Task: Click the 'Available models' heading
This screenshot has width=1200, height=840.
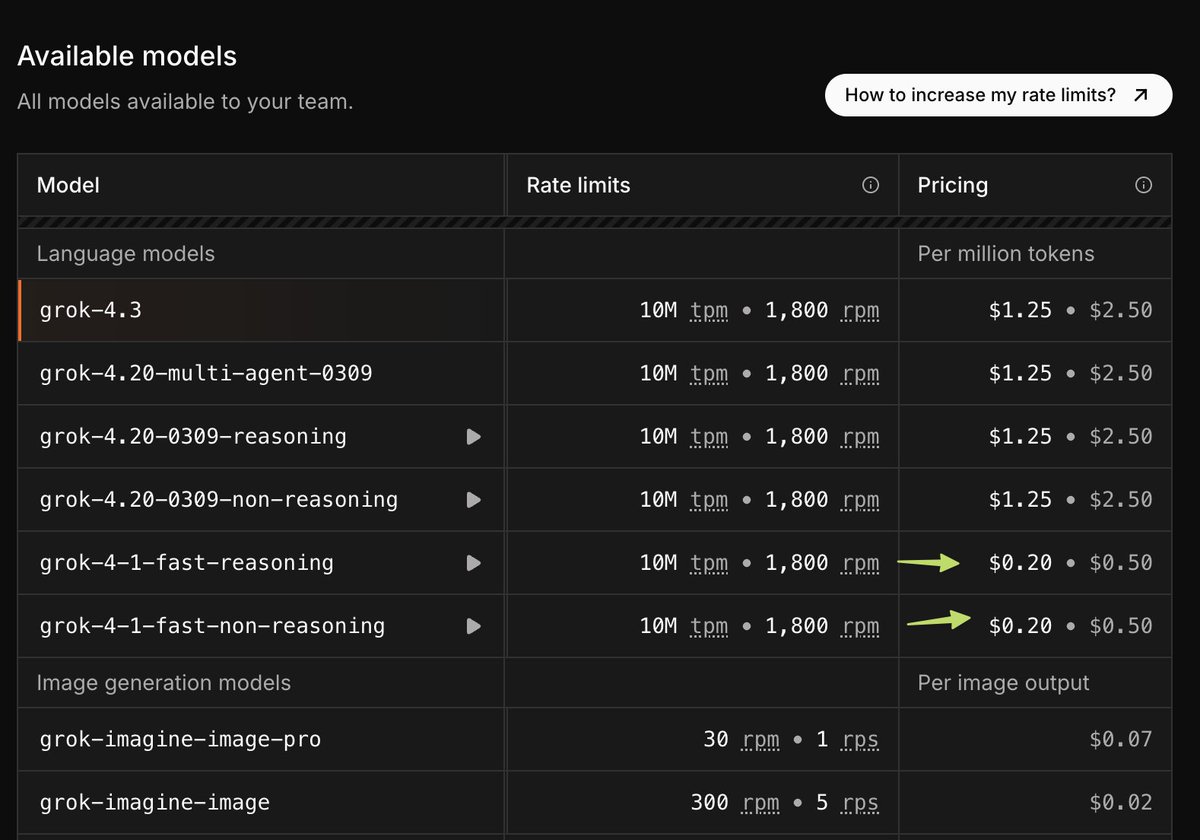Action: click(127, 56)
